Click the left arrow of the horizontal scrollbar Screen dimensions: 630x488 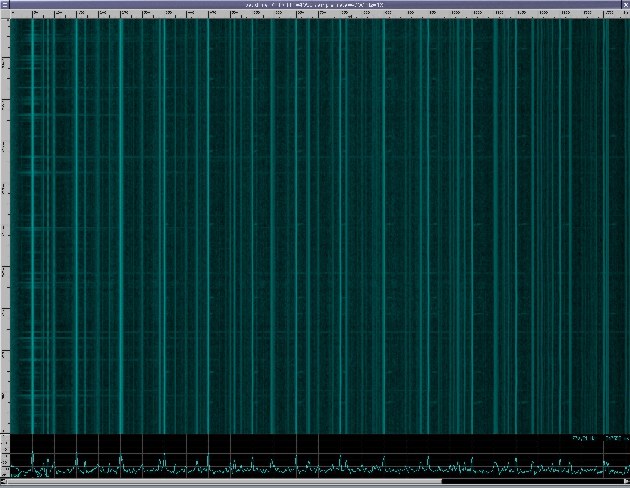click(3, 481)
